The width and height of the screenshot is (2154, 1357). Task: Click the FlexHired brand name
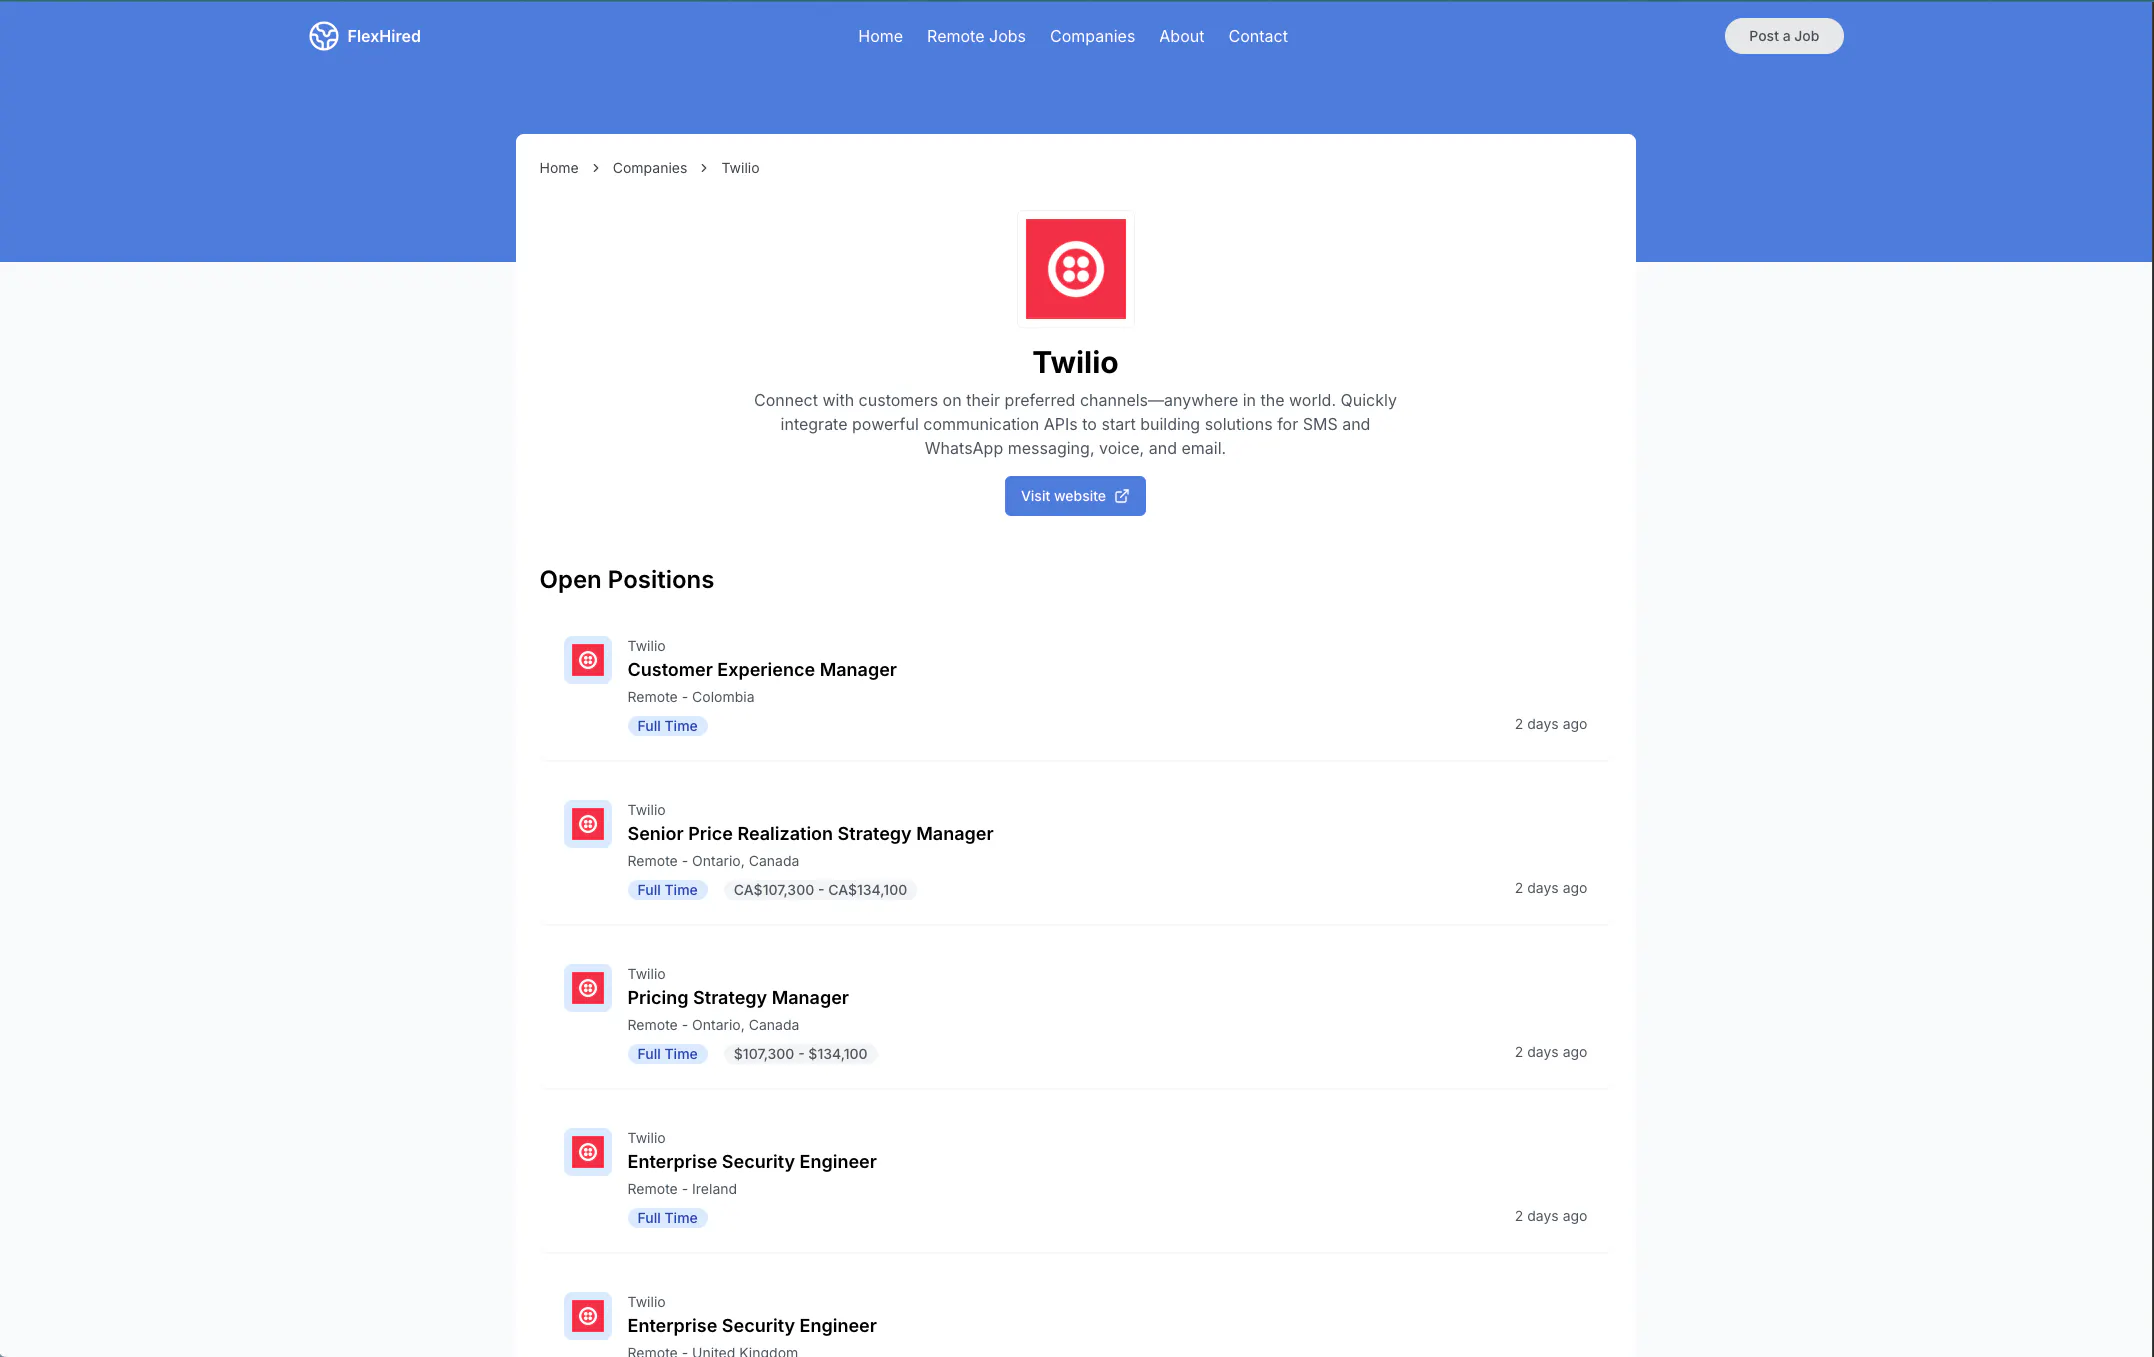tap(384, 36)
